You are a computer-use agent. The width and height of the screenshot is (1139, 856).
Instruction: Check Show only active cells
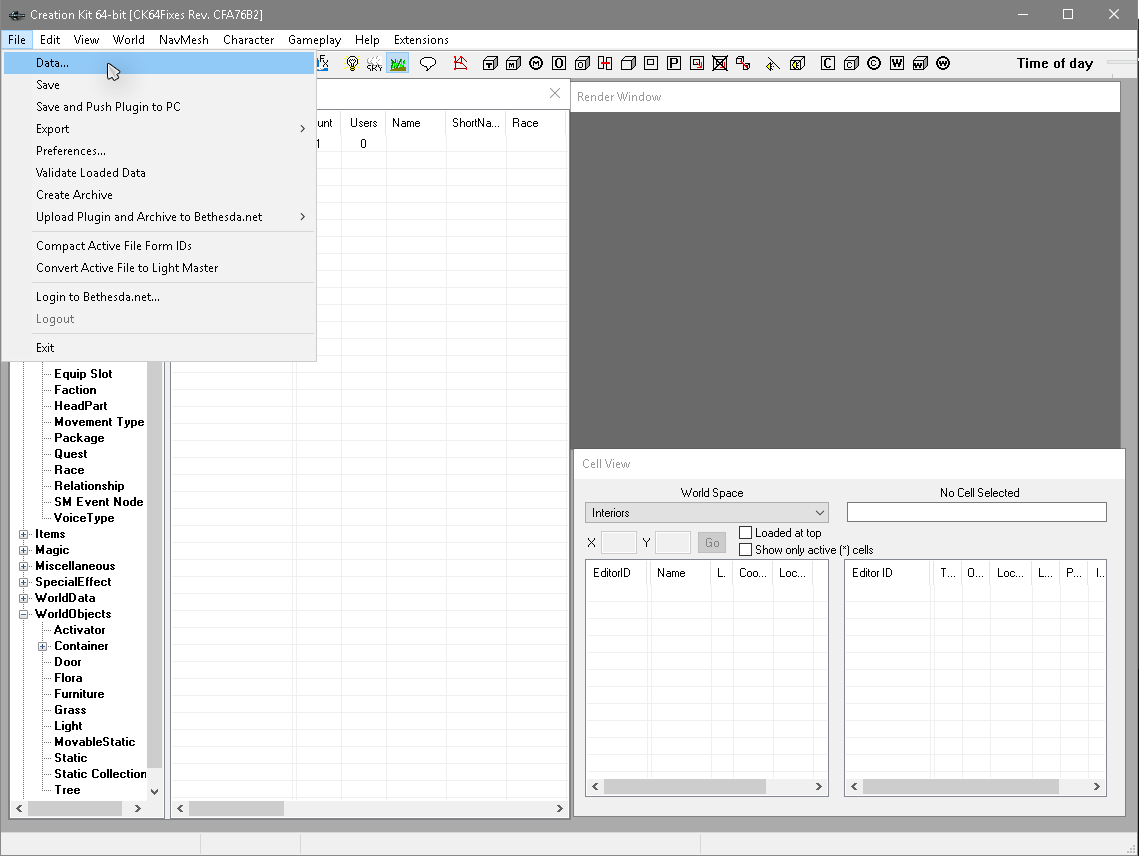point(746,550)
